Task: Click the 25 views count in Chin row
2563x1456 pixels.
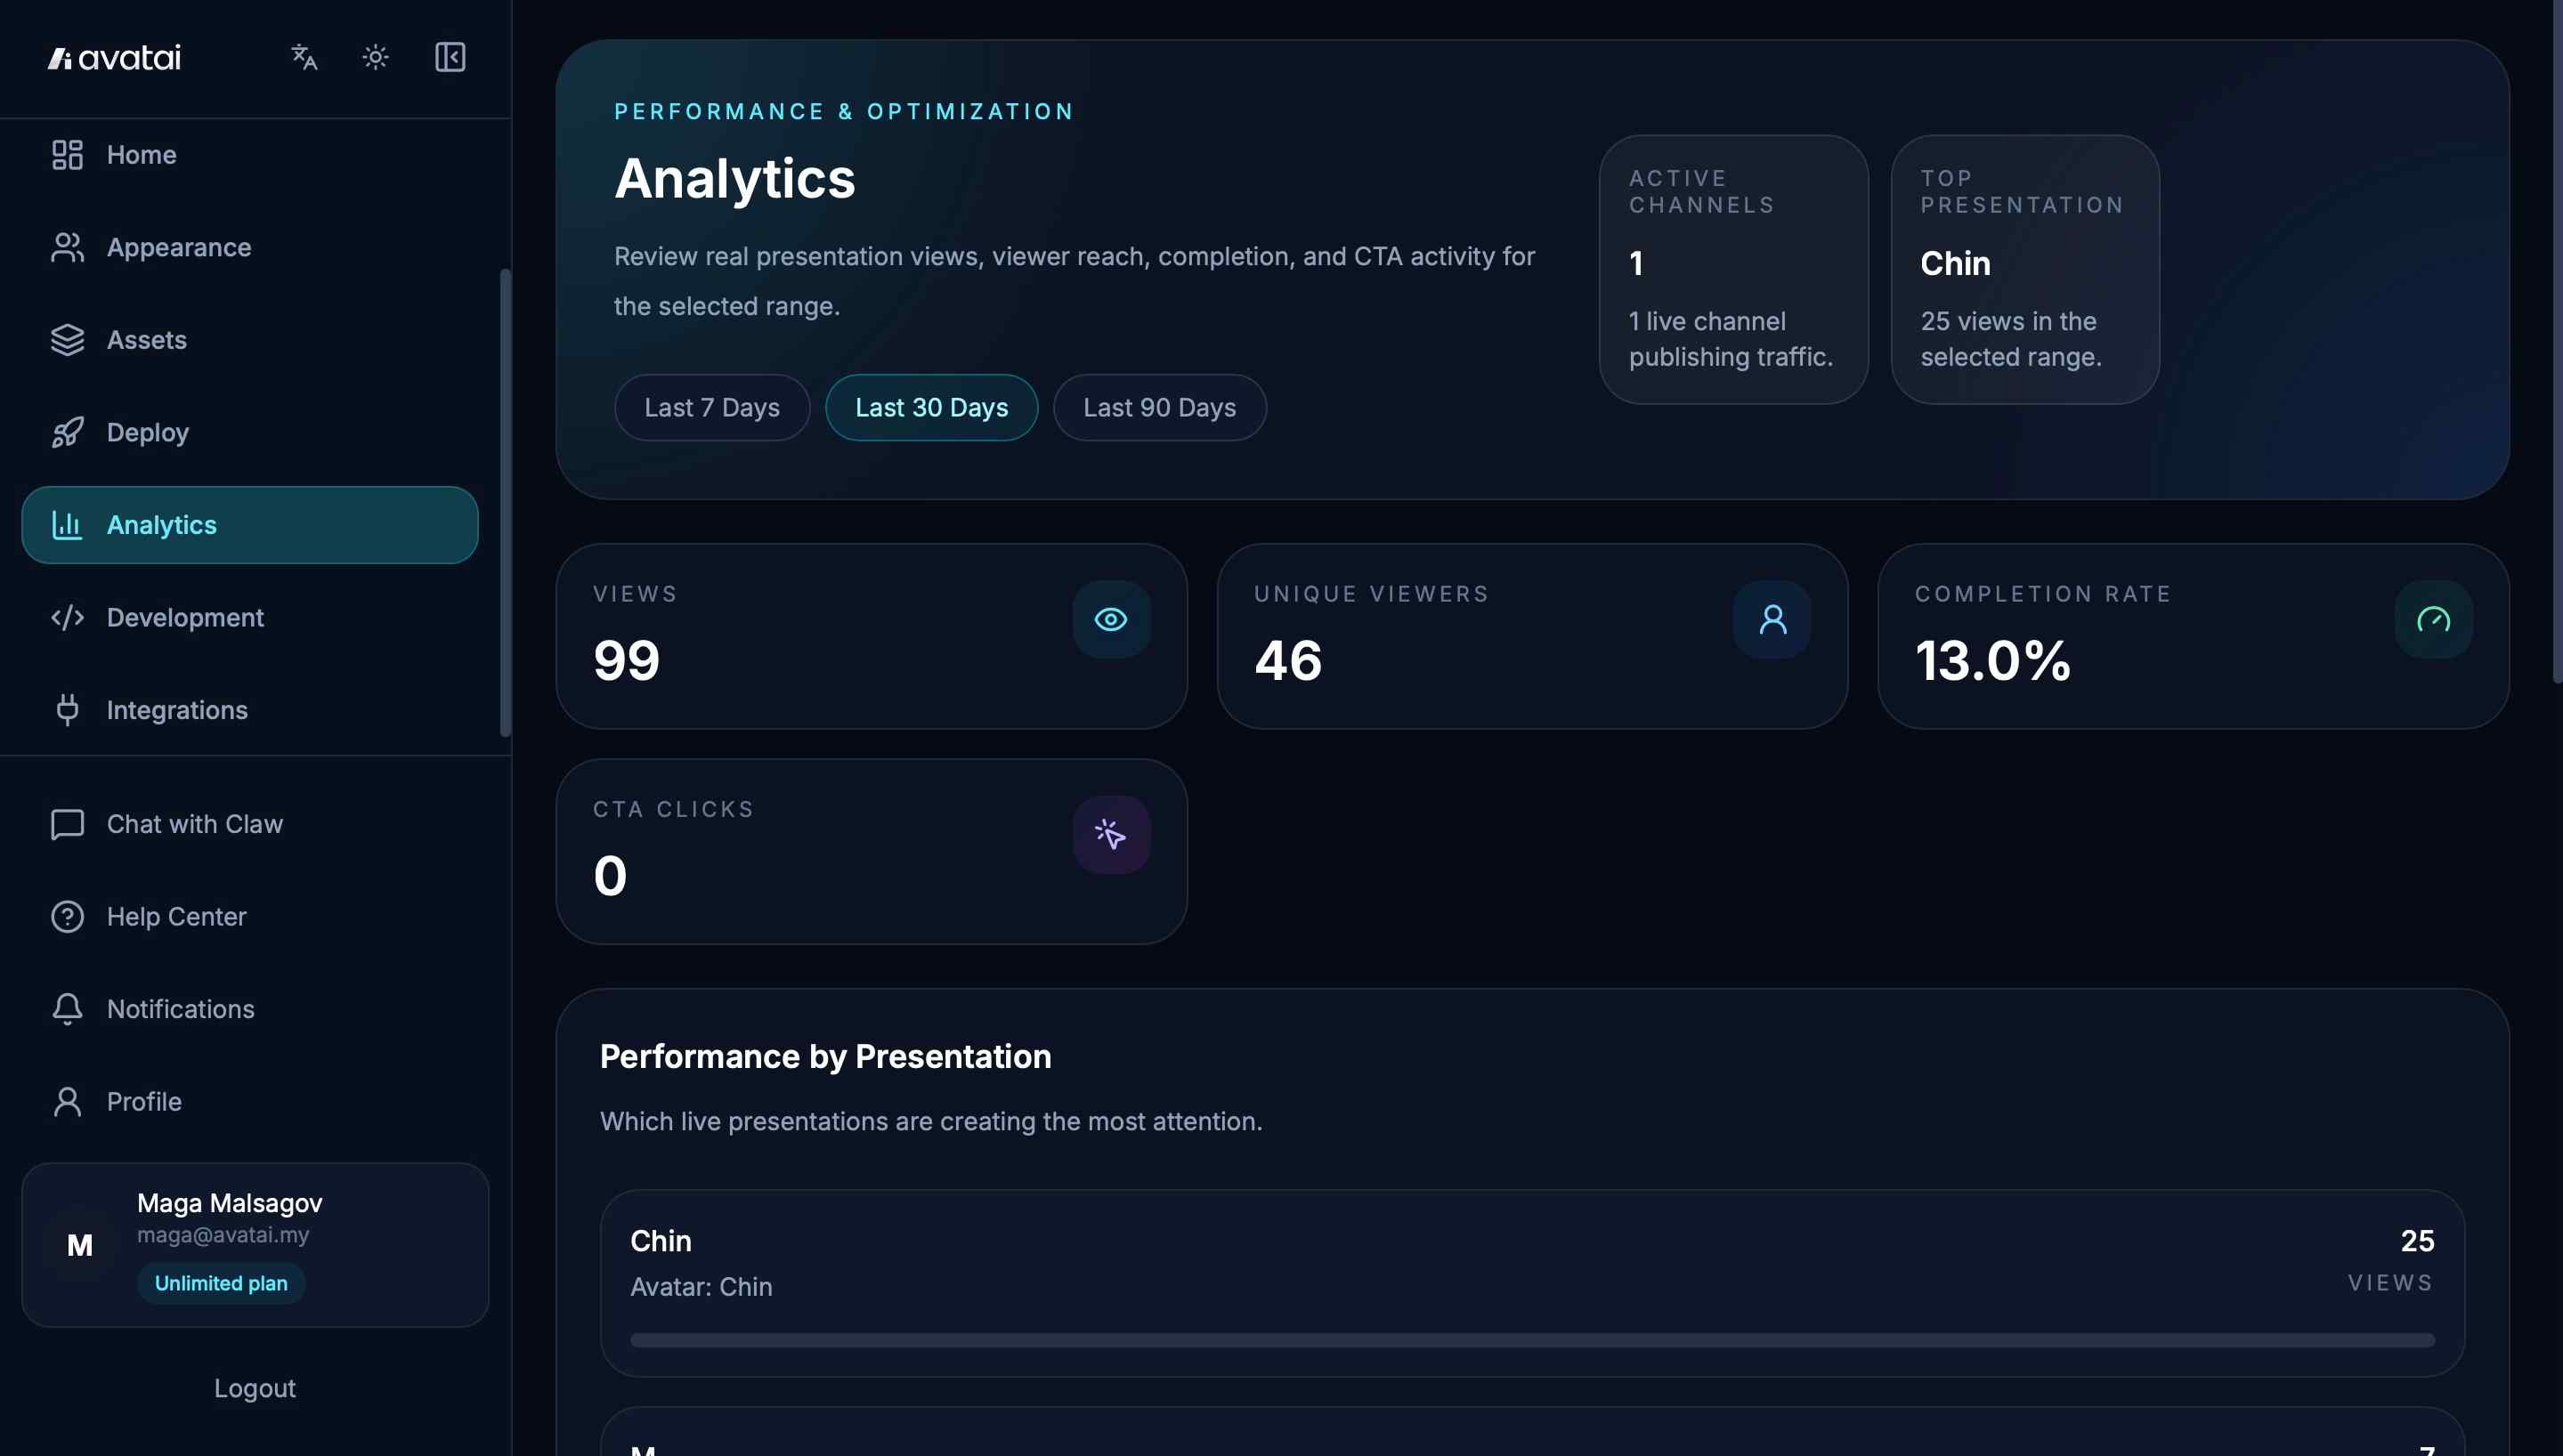Action: [2417, 1241]
